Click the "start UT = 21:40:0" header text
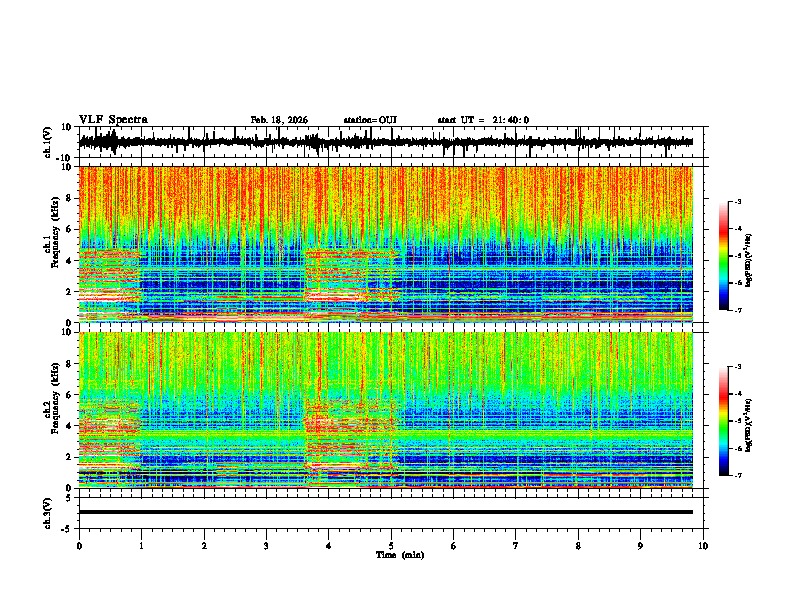 483,120
